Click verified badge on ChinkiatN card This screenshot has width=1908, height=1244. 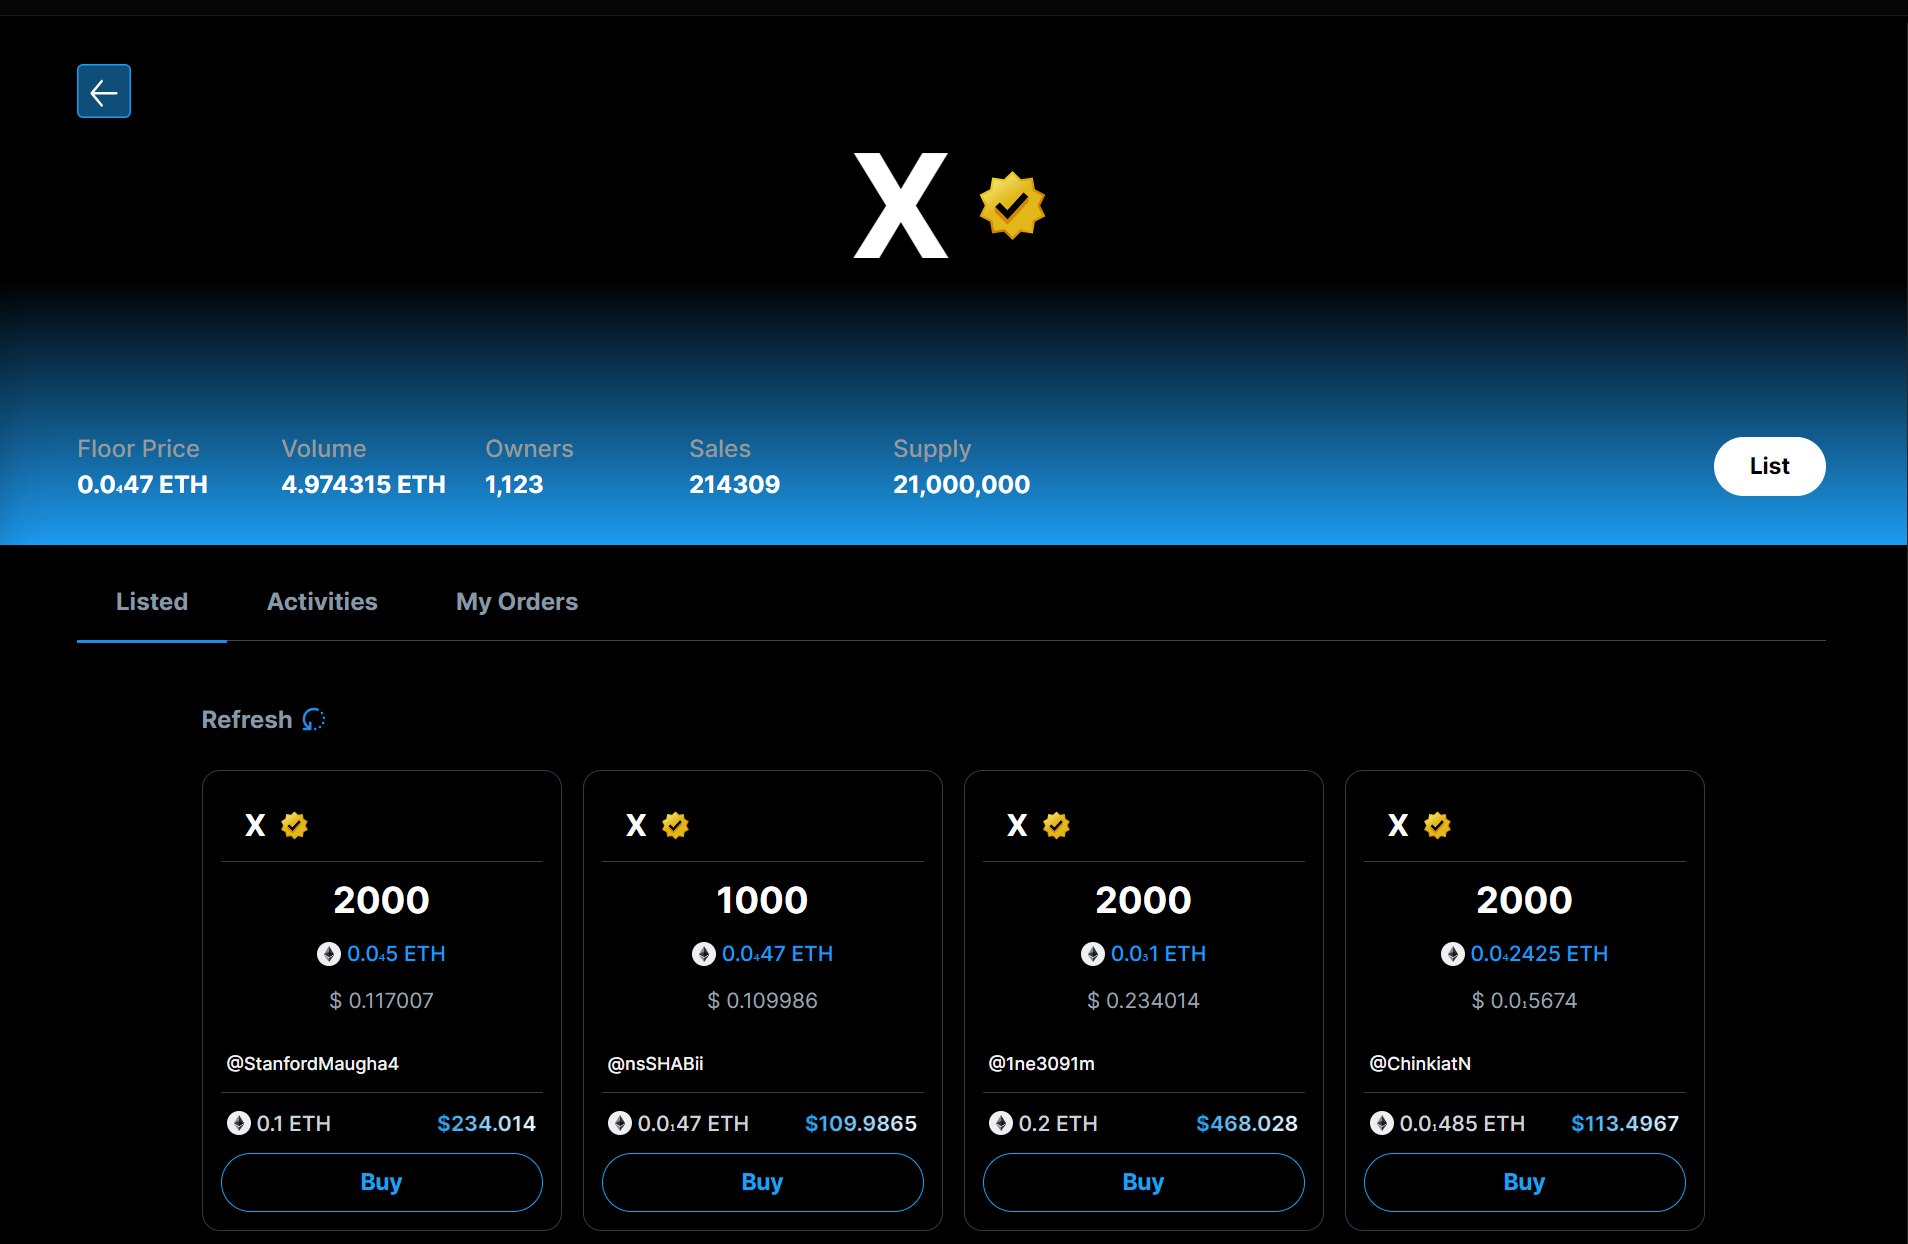[x=1437, y=826]
